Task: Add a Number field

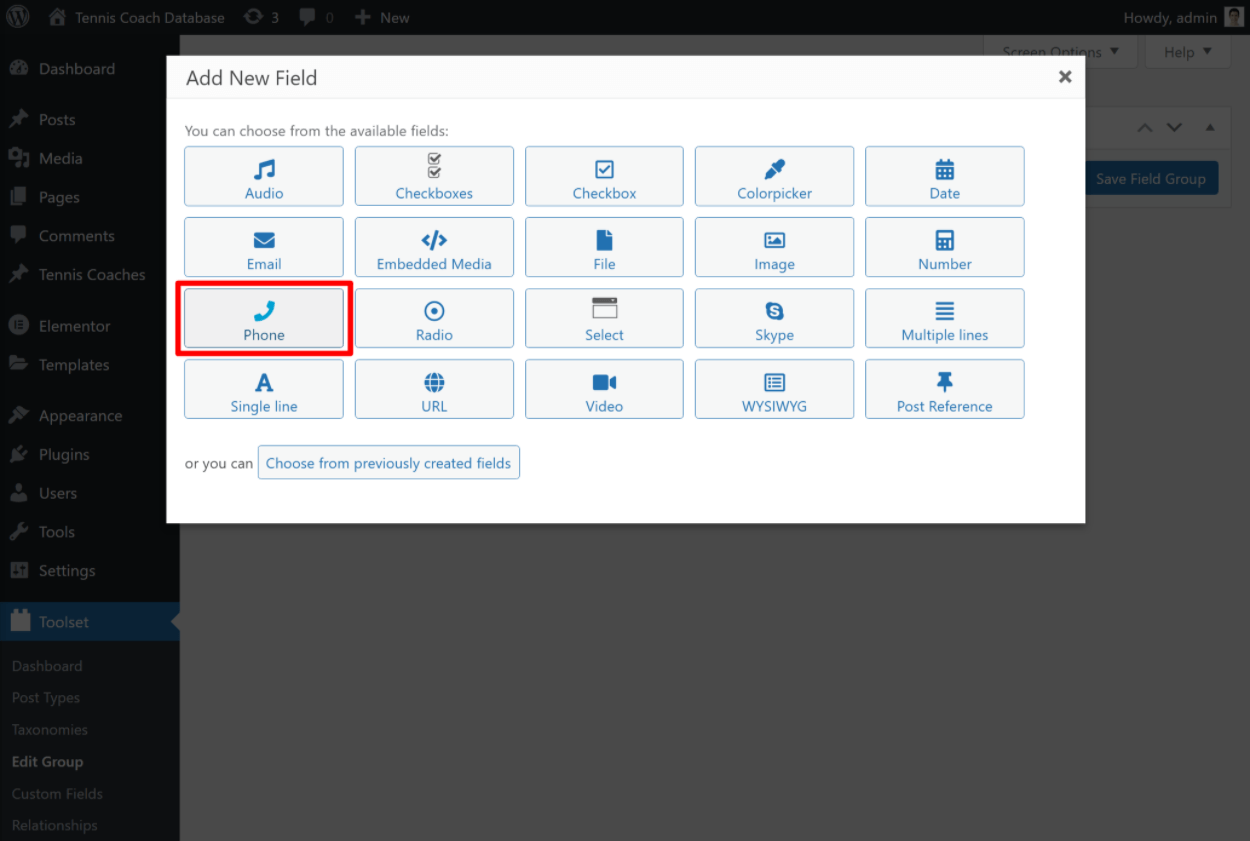Action: click(x=944, y=247)
